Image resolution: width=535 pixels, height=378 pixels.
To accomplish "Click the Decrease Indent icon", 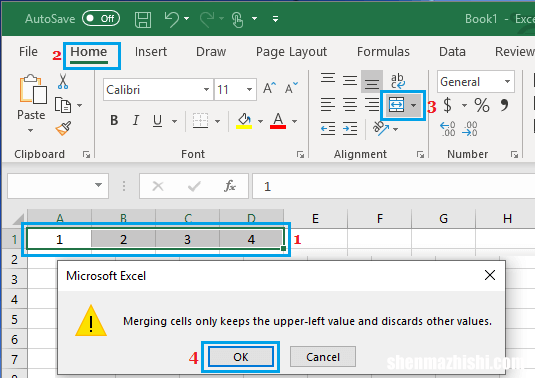I will (x=328, y=129).
